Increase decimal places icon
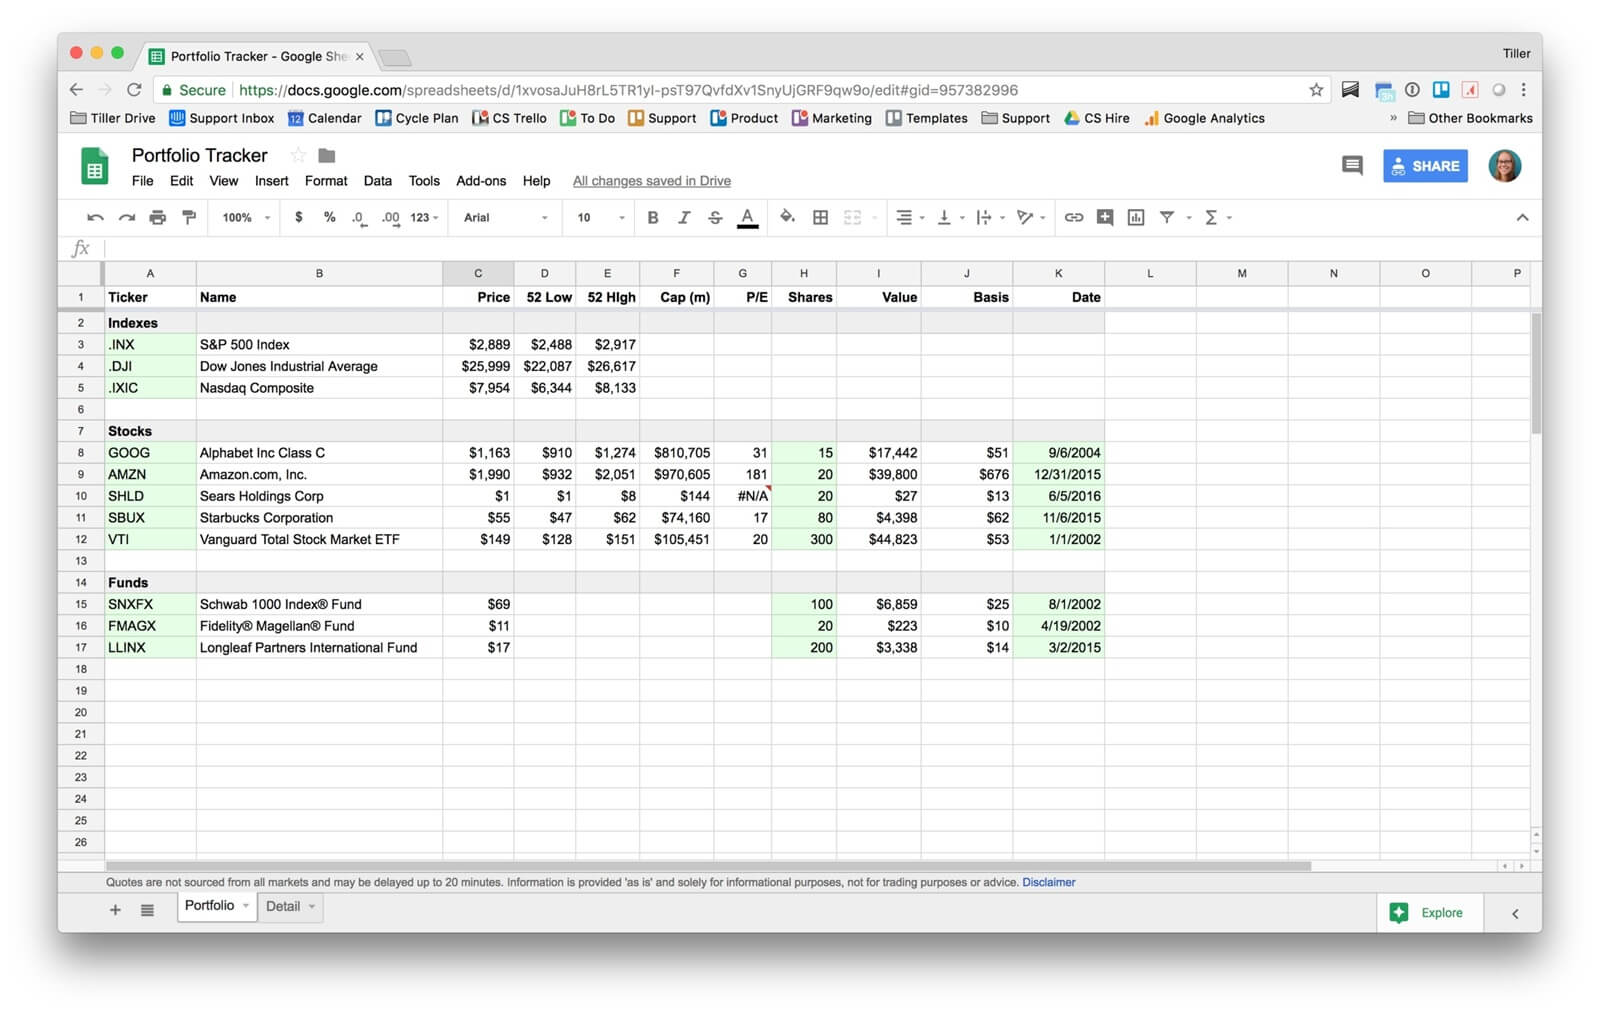 point(390,217)
